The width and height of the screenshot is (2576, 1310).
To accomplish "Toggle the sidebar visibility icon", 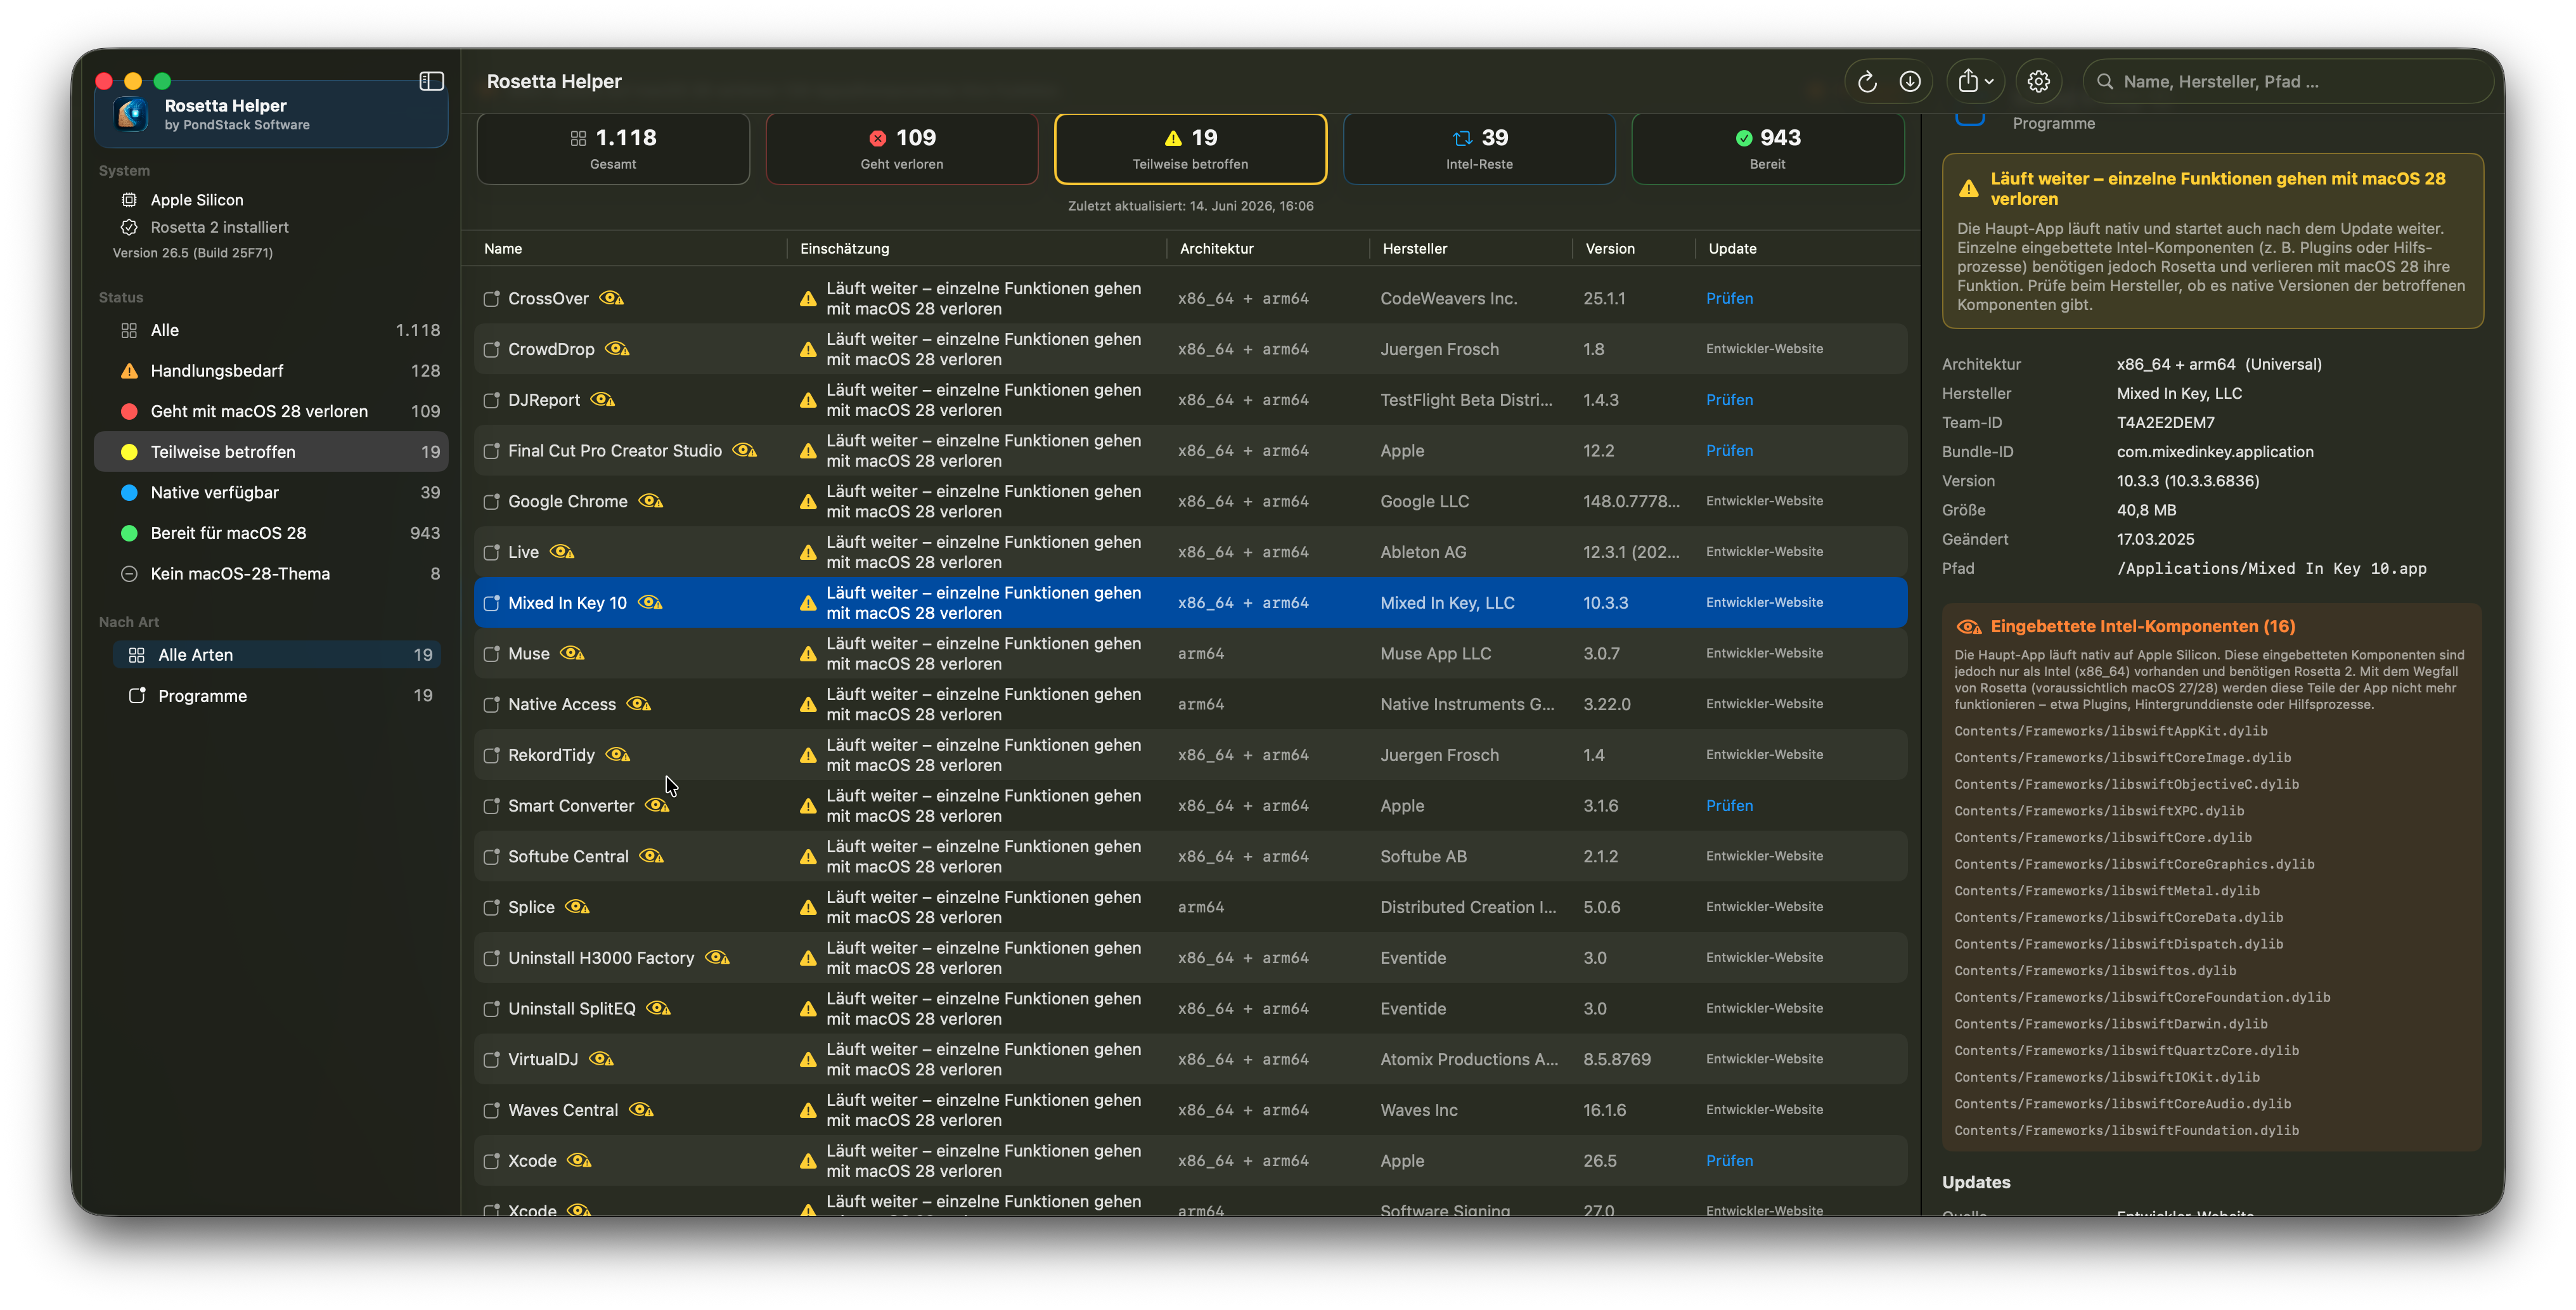I will tap(431, 81).
